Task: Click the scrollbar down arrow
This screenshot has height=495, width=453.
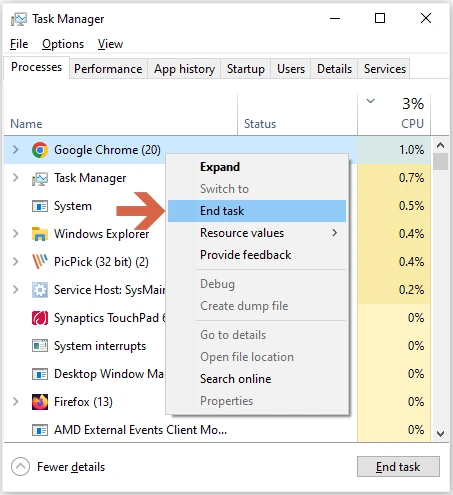Action: click(x=440, y=433)
